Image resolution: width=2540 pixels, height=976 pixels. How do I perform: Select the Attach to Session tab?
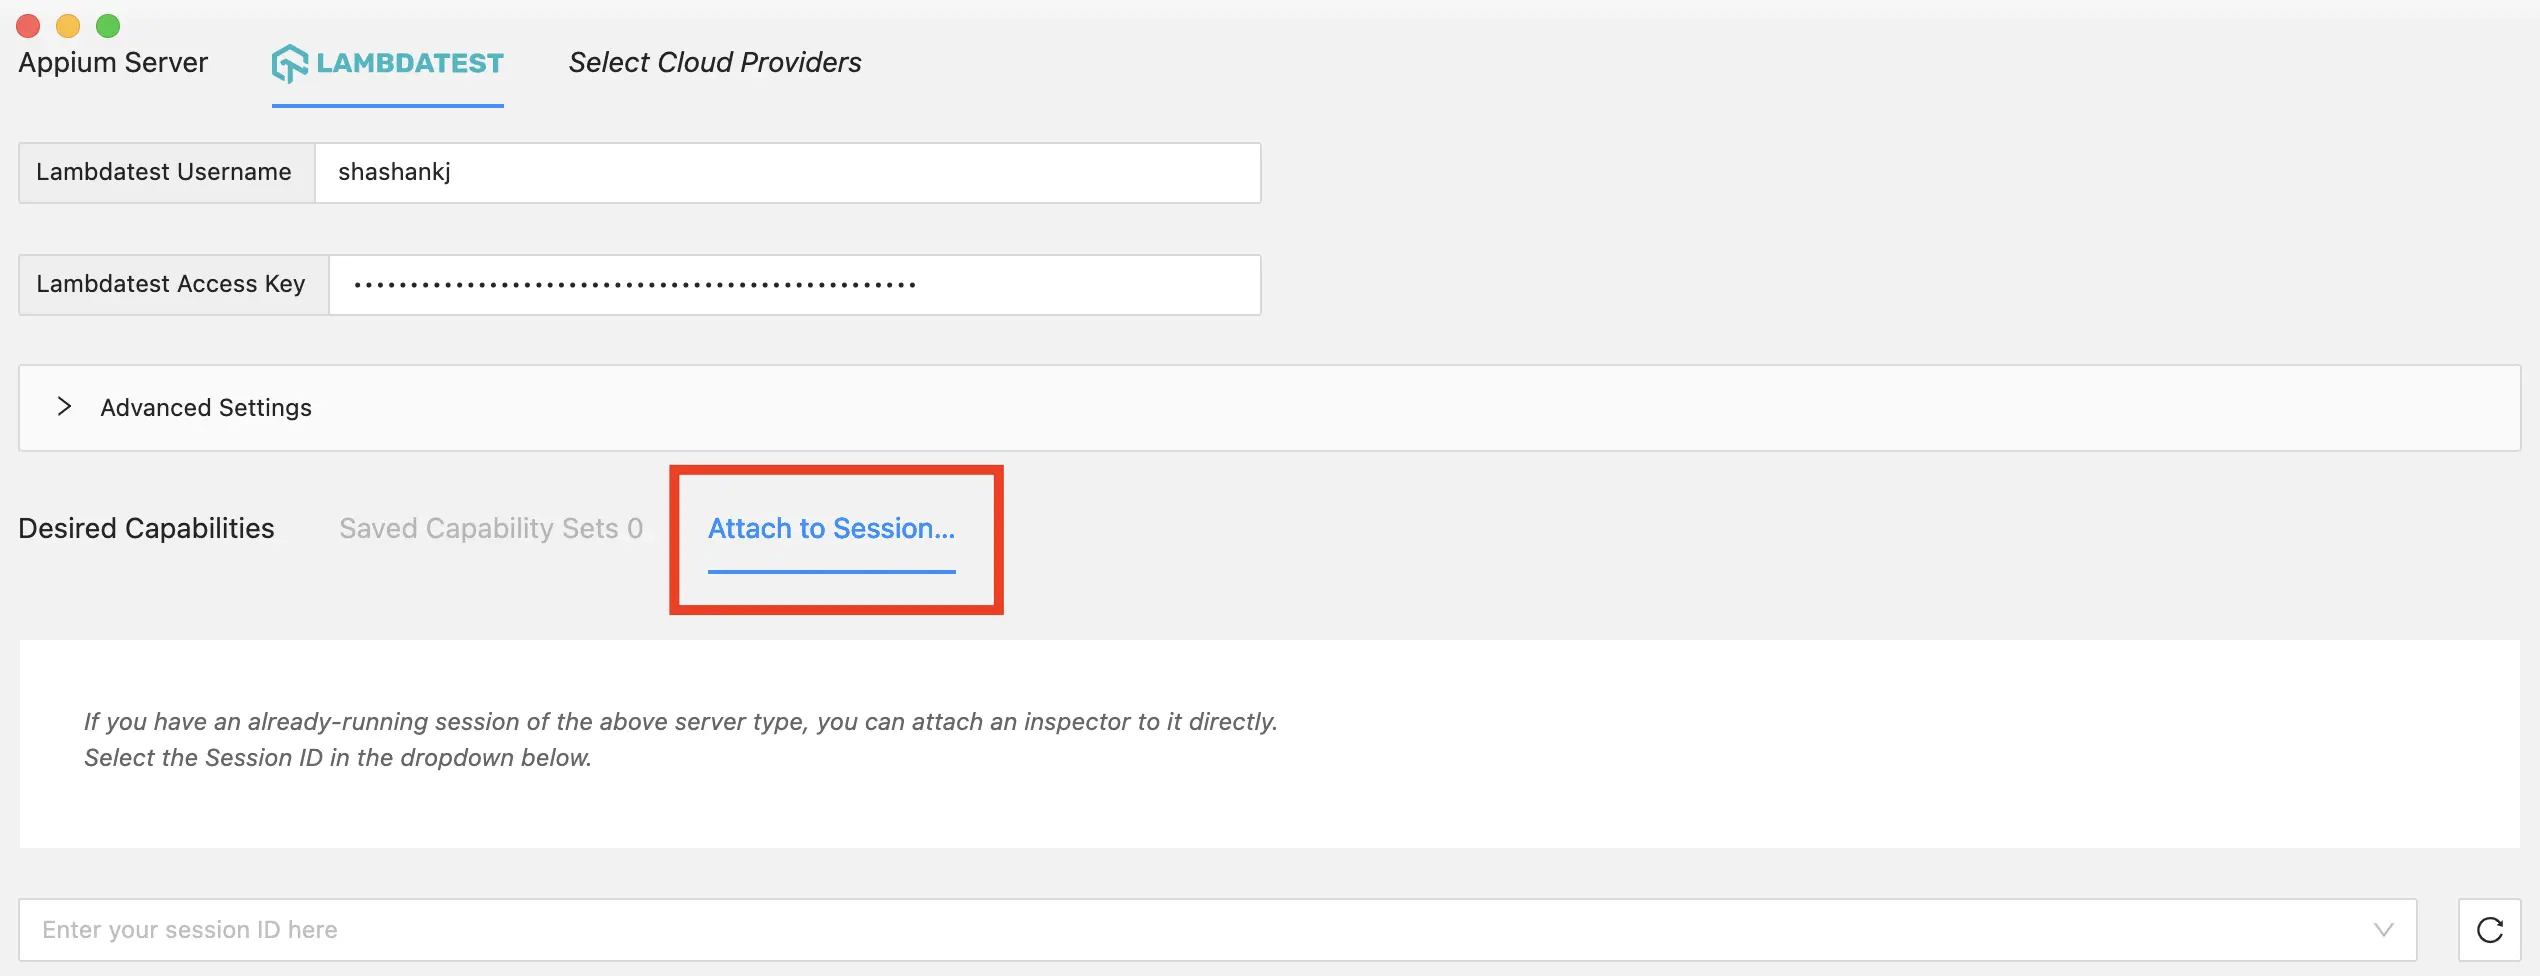click(x=831, y=528)
